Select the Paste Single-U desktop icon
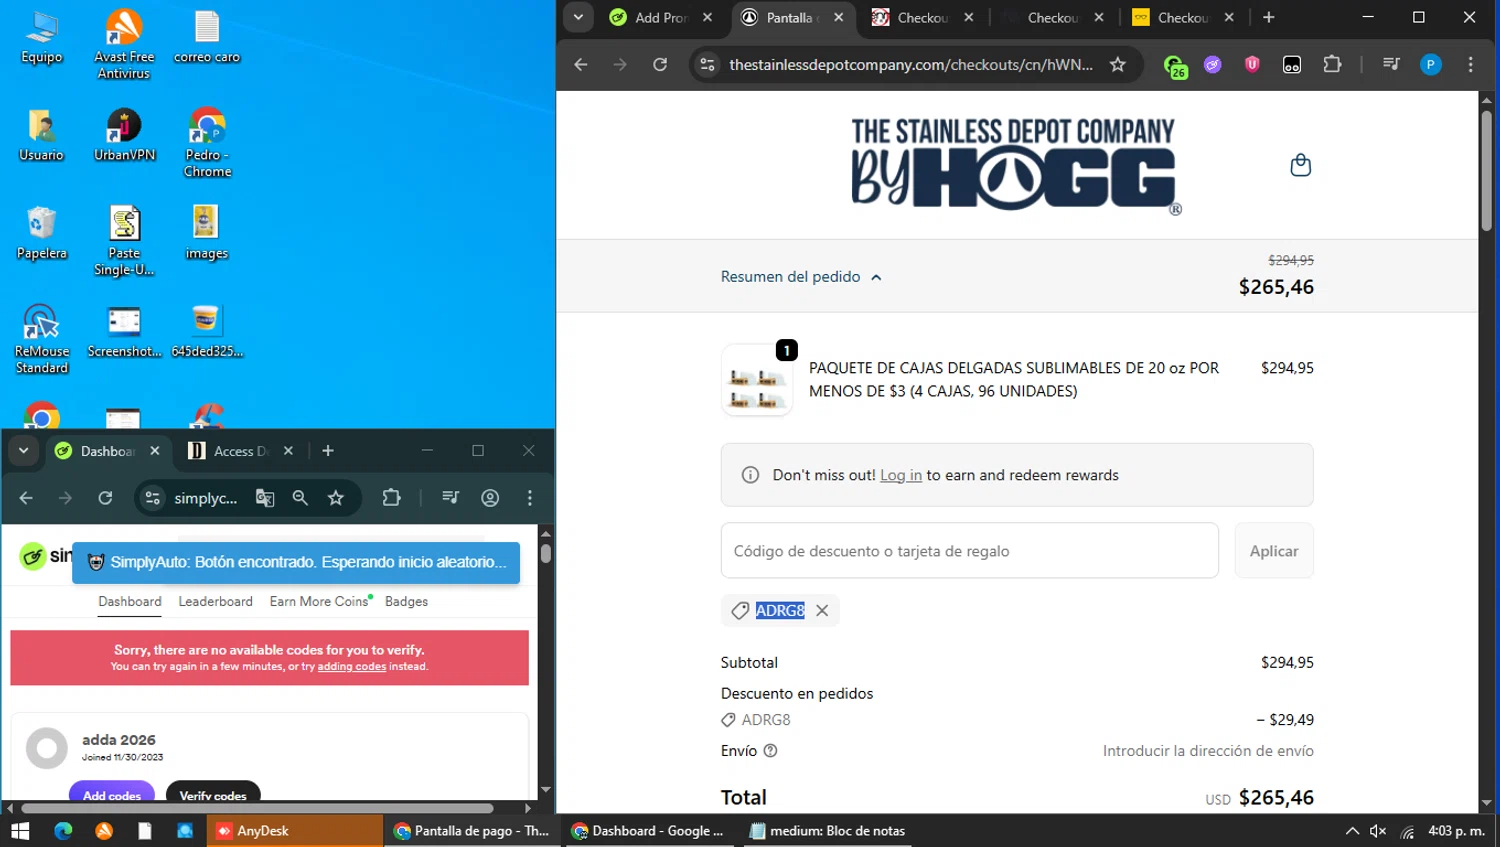This screenshot has width=1500, height=847. (x=124, y=241)
